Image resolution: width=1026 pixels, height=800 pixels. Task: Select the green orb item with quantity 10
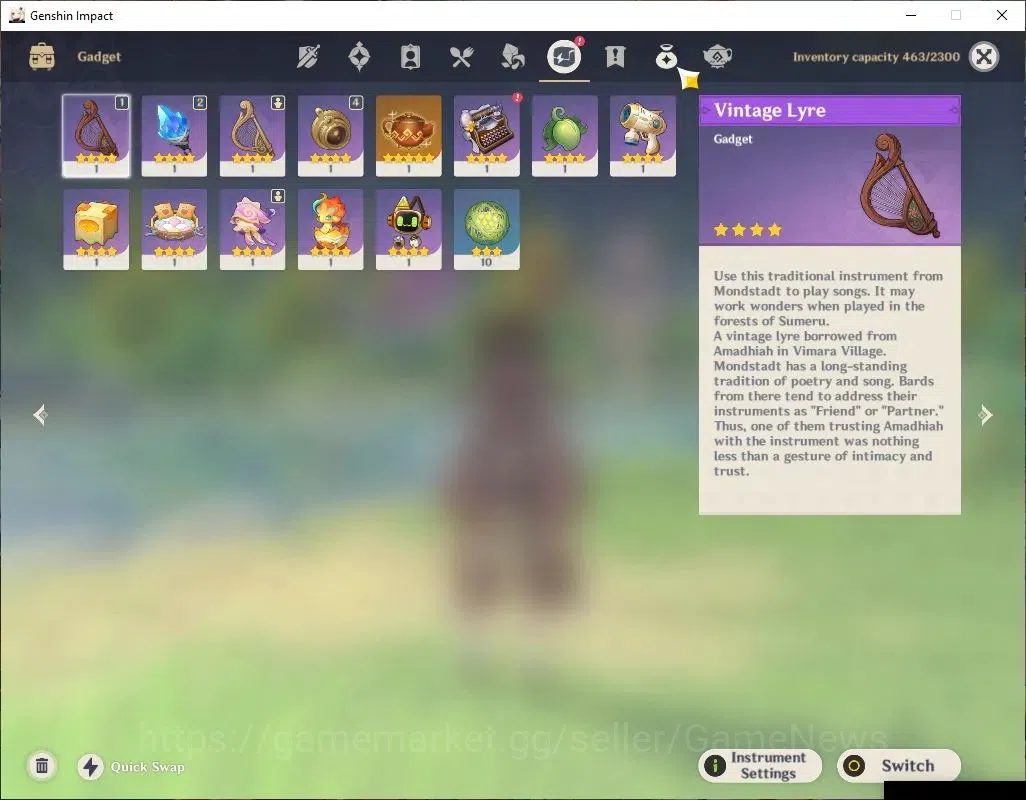pyautogui.click(x=486, y=229)
